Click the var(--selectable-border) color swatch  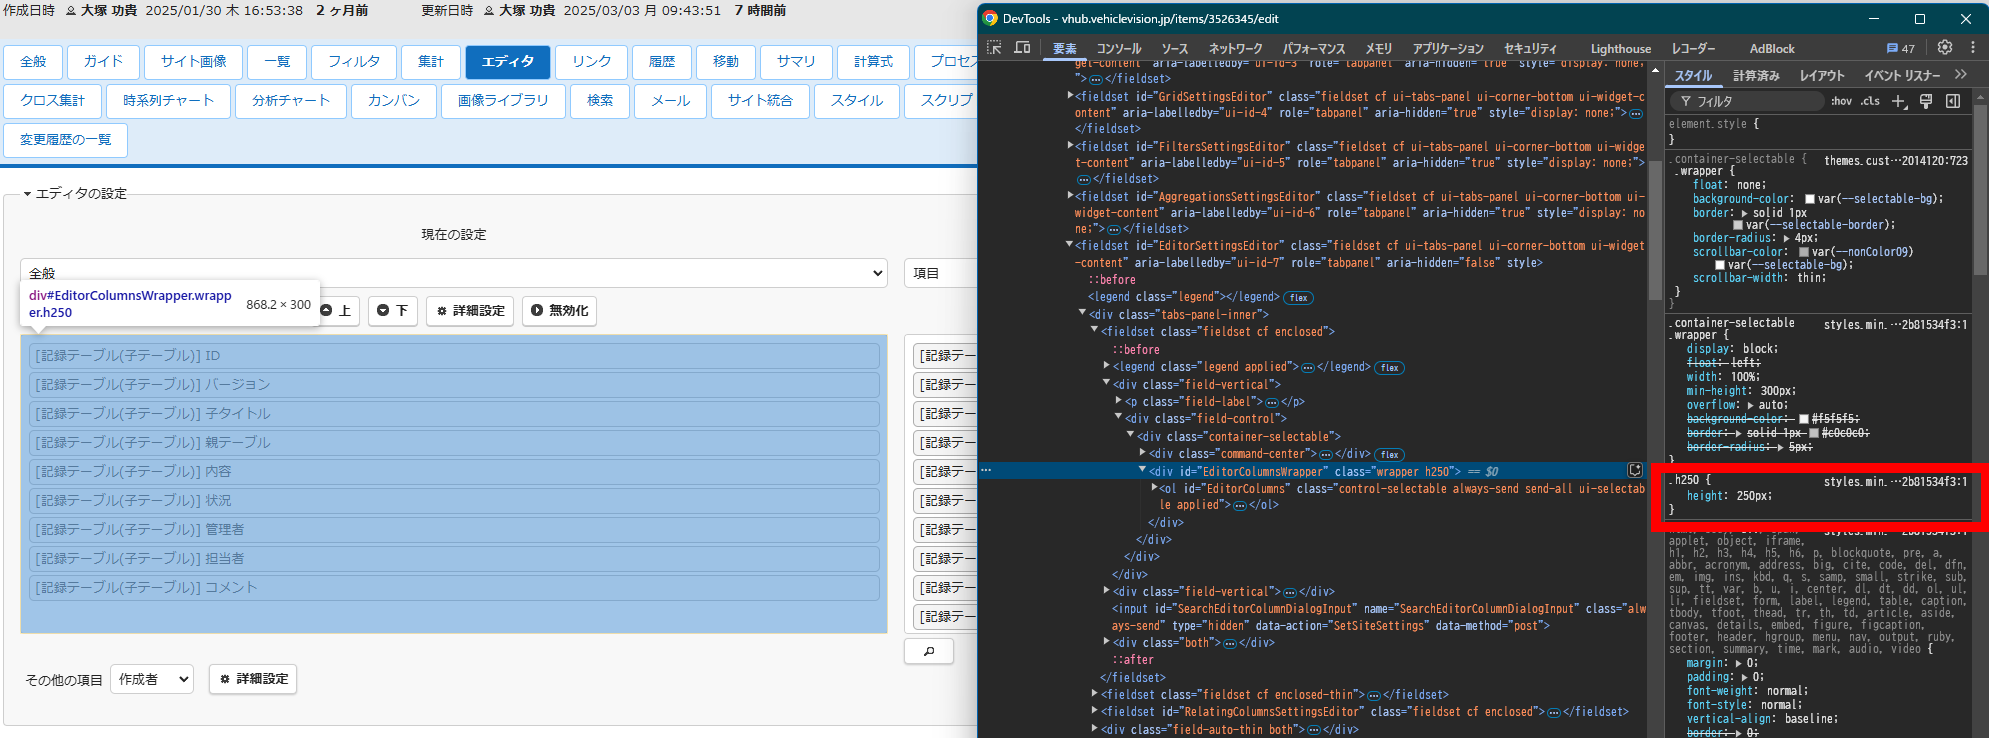tap(1738, 225)
